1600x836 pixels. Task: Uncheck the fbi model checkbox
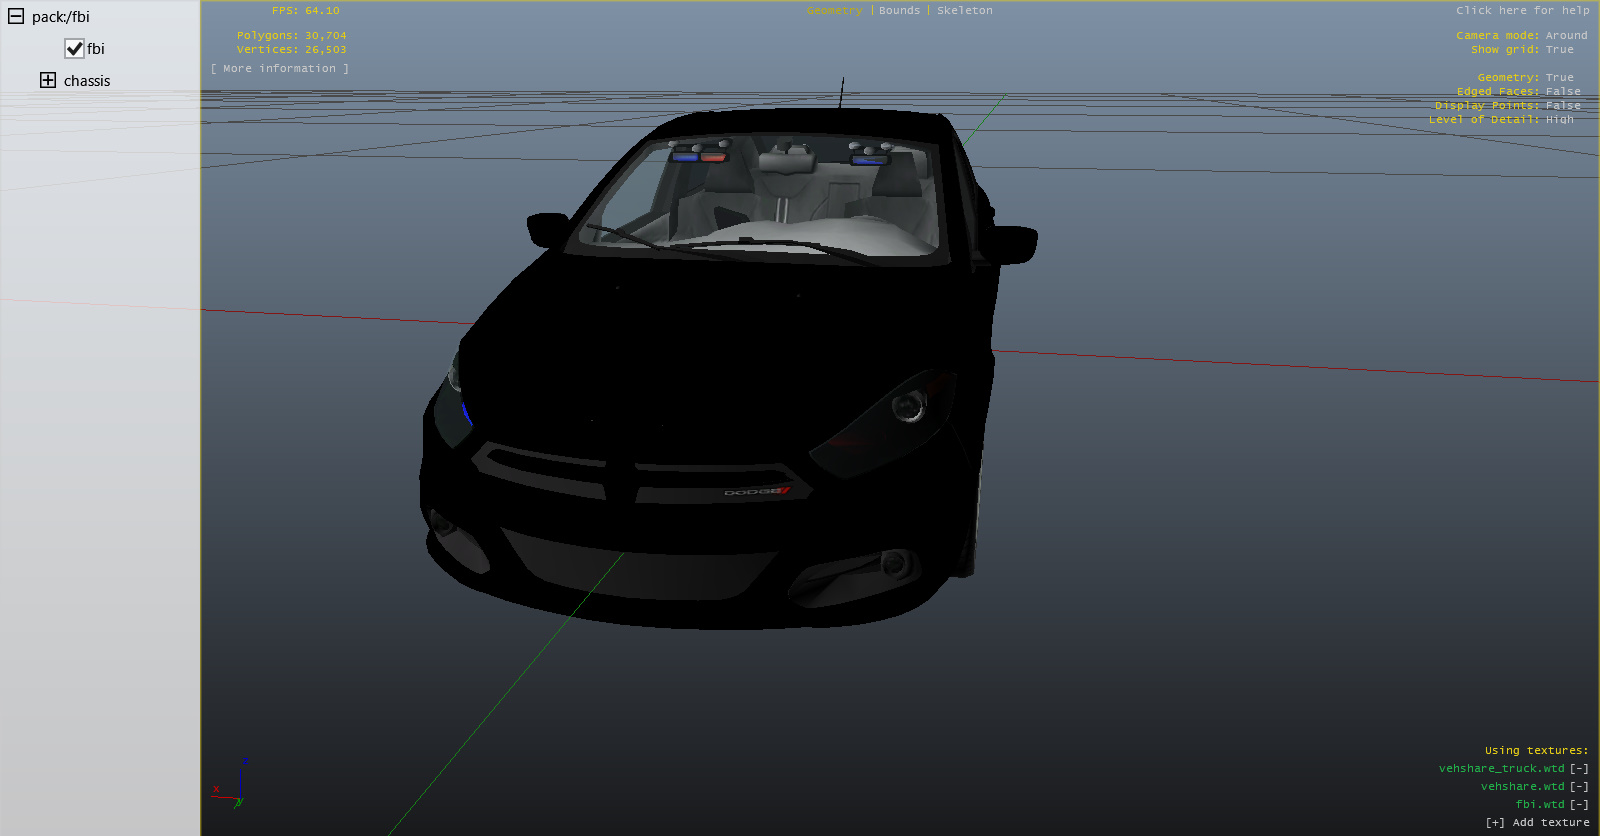[x=74, y=48]
